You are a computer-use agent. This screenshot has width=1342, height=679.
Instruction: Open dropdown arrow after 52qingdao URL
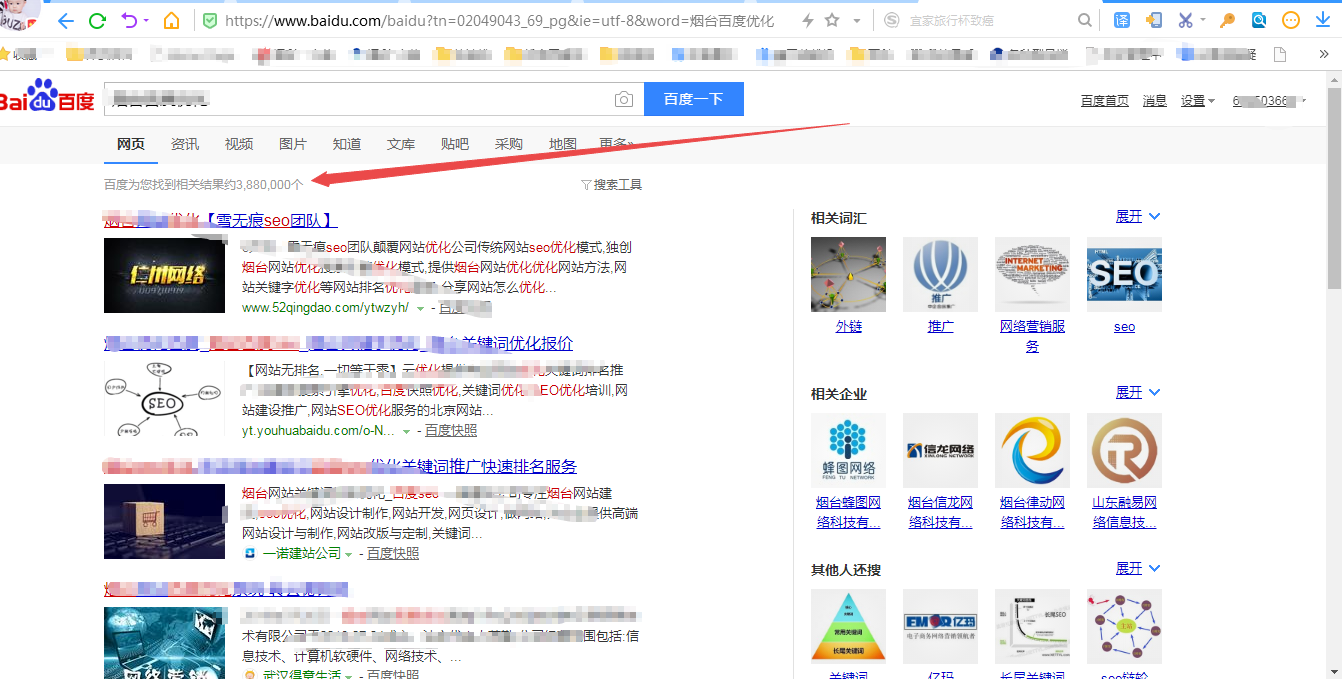click(420, 308)
